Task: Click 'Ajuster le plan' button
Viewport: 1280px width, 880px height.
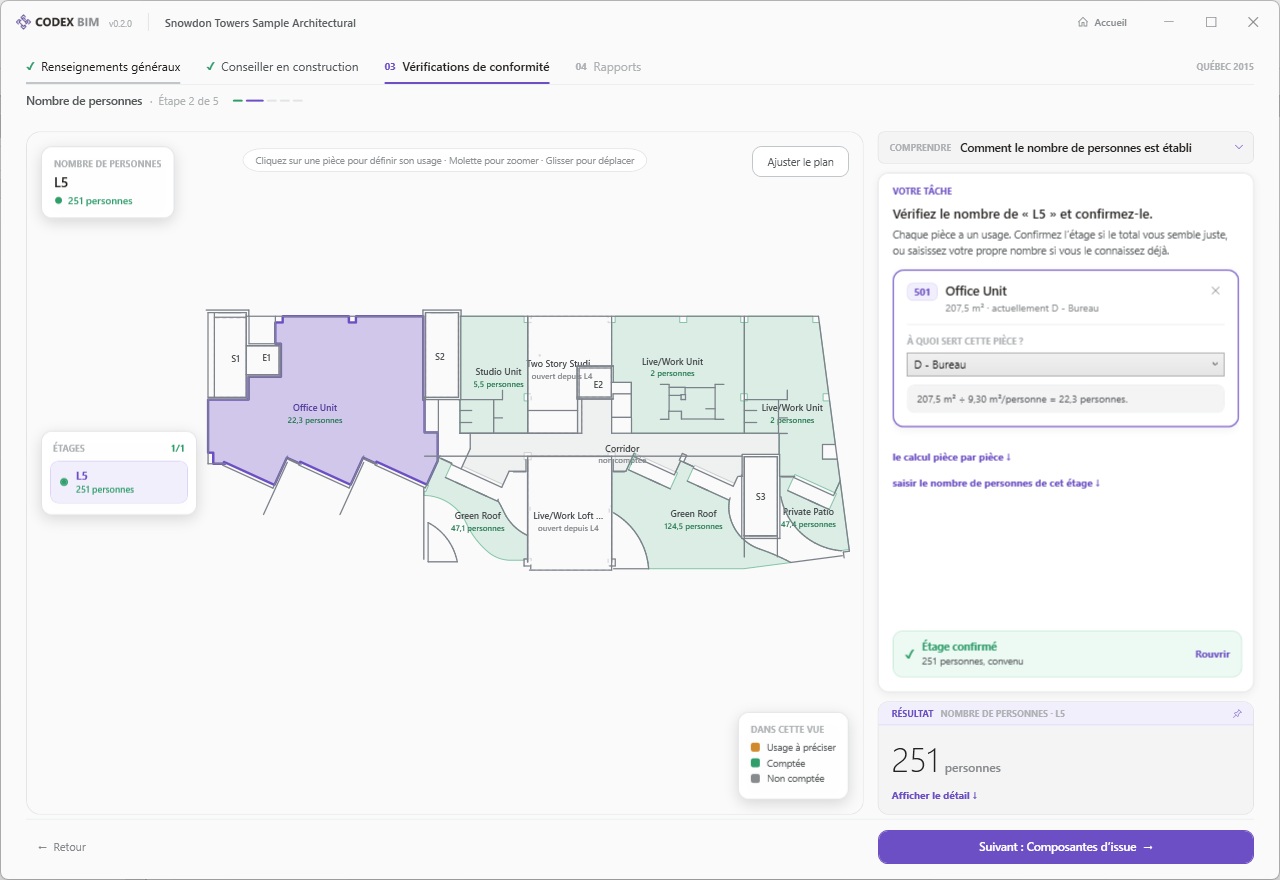Action: (x=800, y=162)
